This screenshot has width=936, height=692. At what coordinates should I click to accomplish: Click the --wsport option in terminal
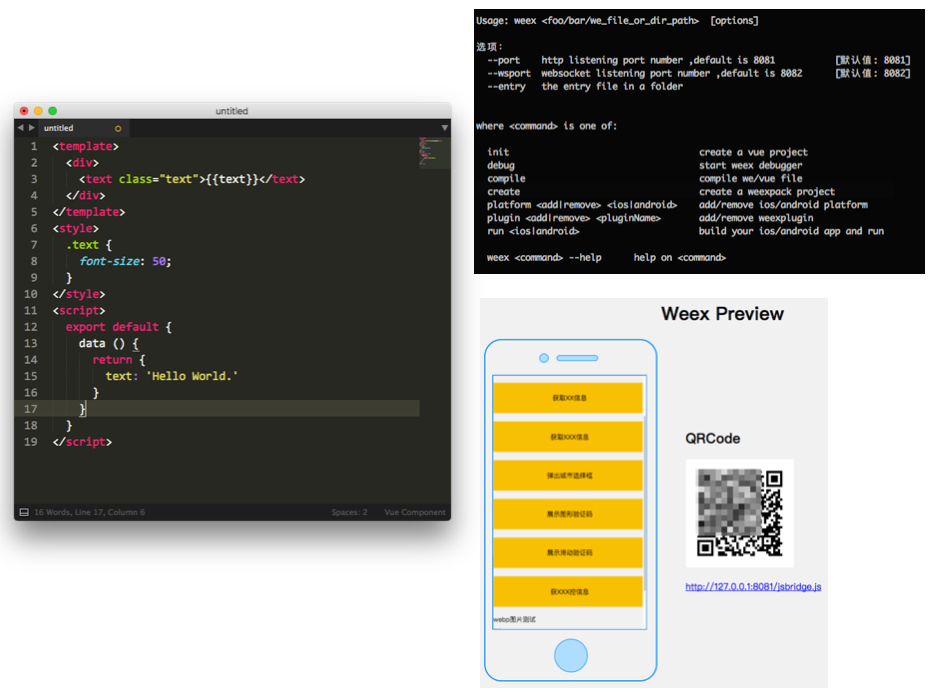[x=509, y=73]
